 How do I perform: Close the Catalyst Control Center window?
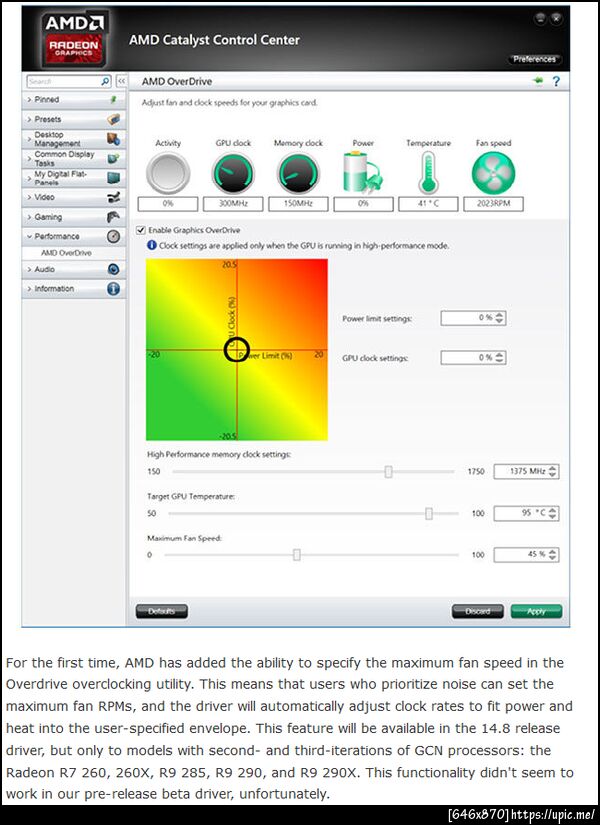[556, 19]
